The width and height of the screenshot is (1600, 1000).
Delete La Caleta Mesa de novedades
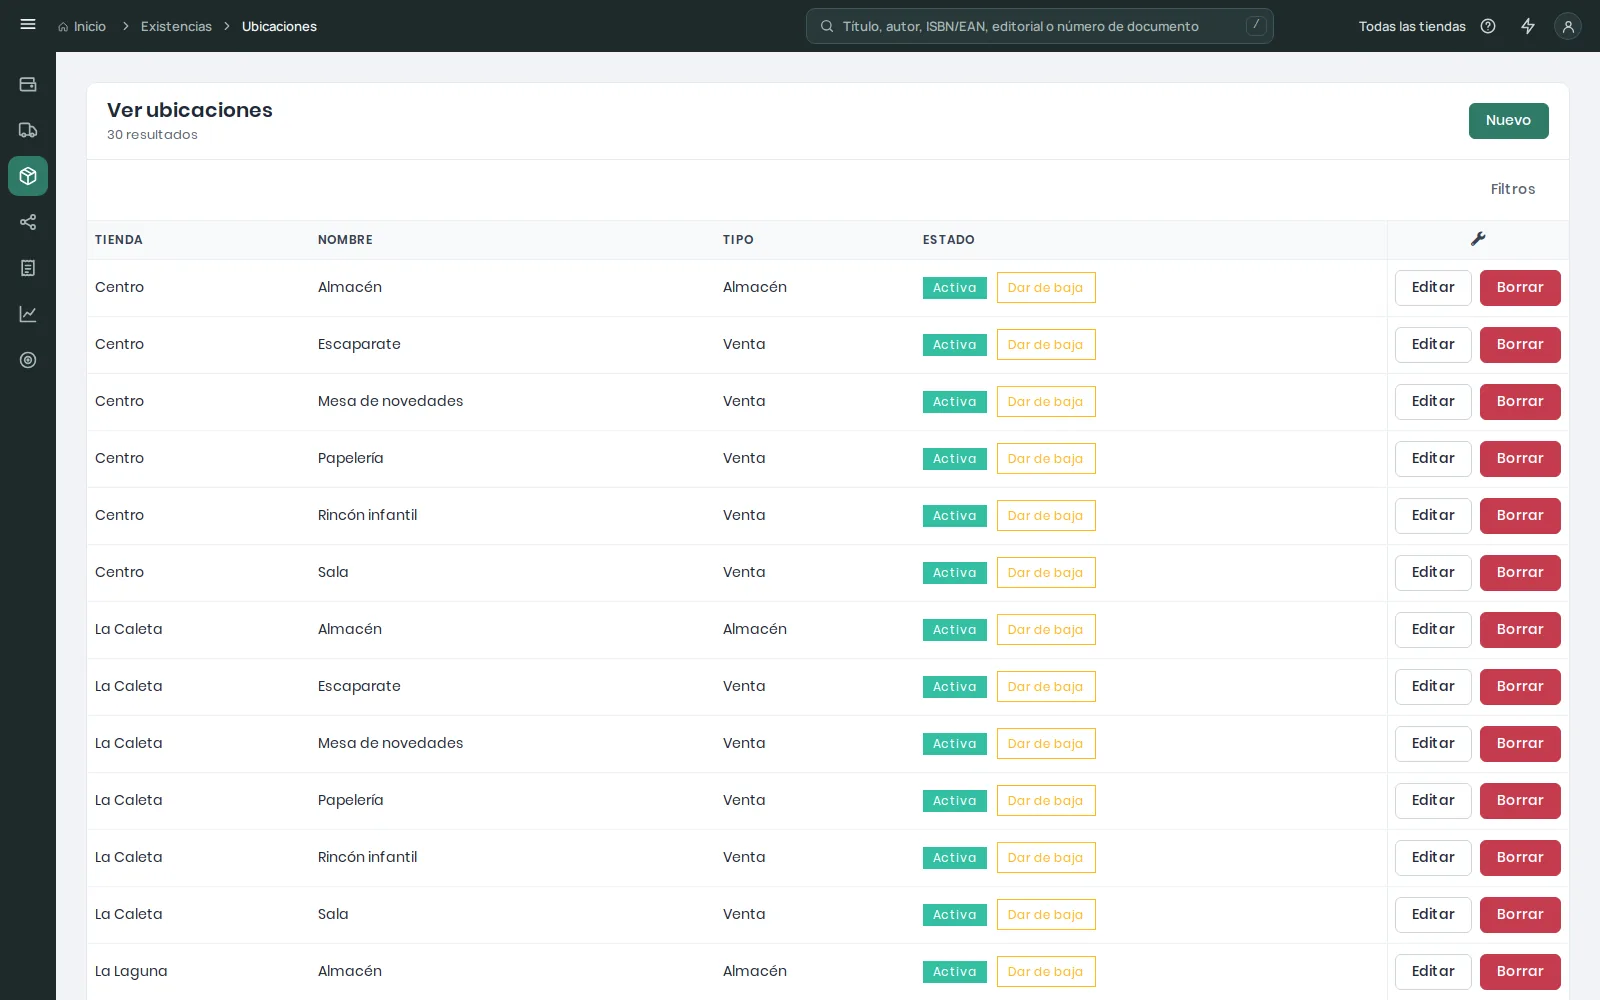pyautogui.click(x=1520, y=744)
